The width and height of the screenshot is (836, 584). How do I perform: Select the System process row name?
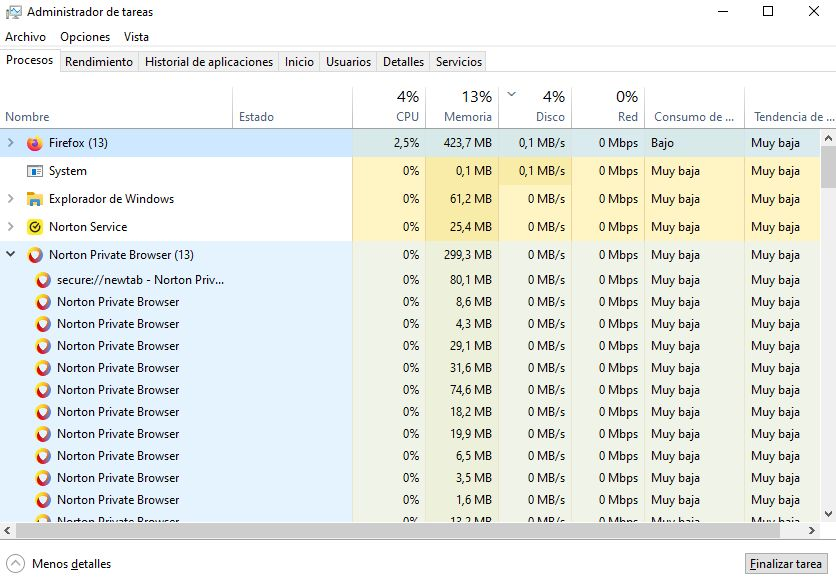(68, 171)
